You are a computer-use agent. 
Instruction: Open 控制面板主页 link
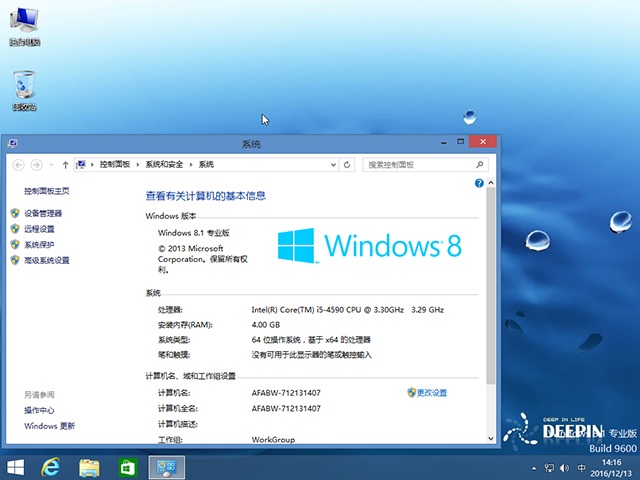click(47, 191)
